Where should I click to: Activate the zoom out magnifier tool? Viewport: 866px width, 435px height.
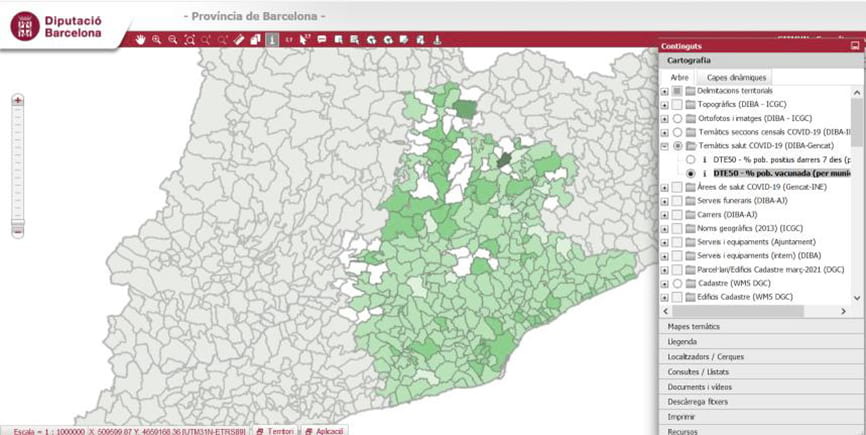tap(173, 40)
